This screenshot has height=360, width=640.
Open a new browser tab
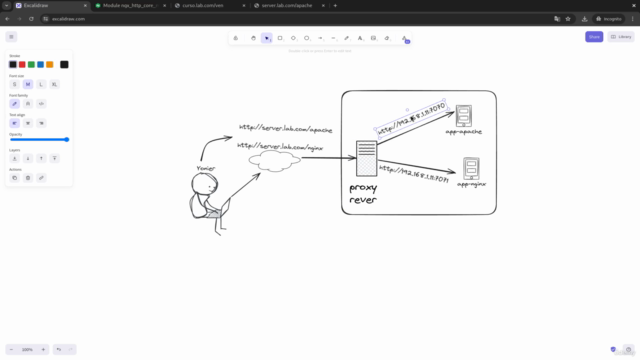[x=335, y=6]
